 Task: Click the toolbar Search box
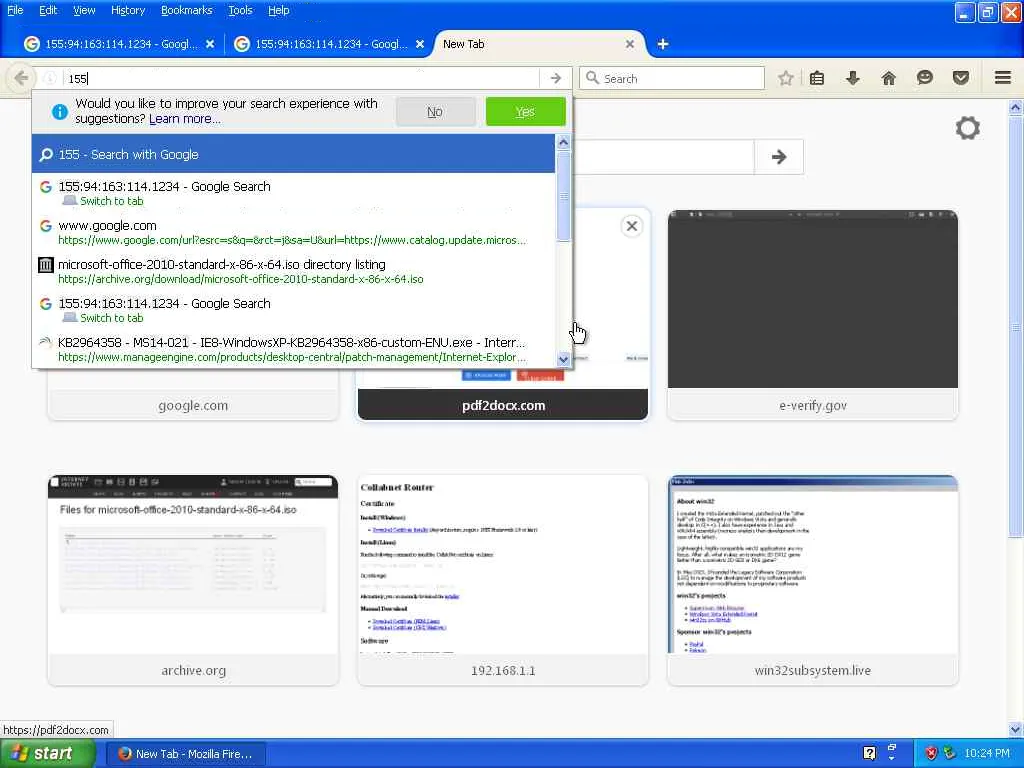point(671,78)
